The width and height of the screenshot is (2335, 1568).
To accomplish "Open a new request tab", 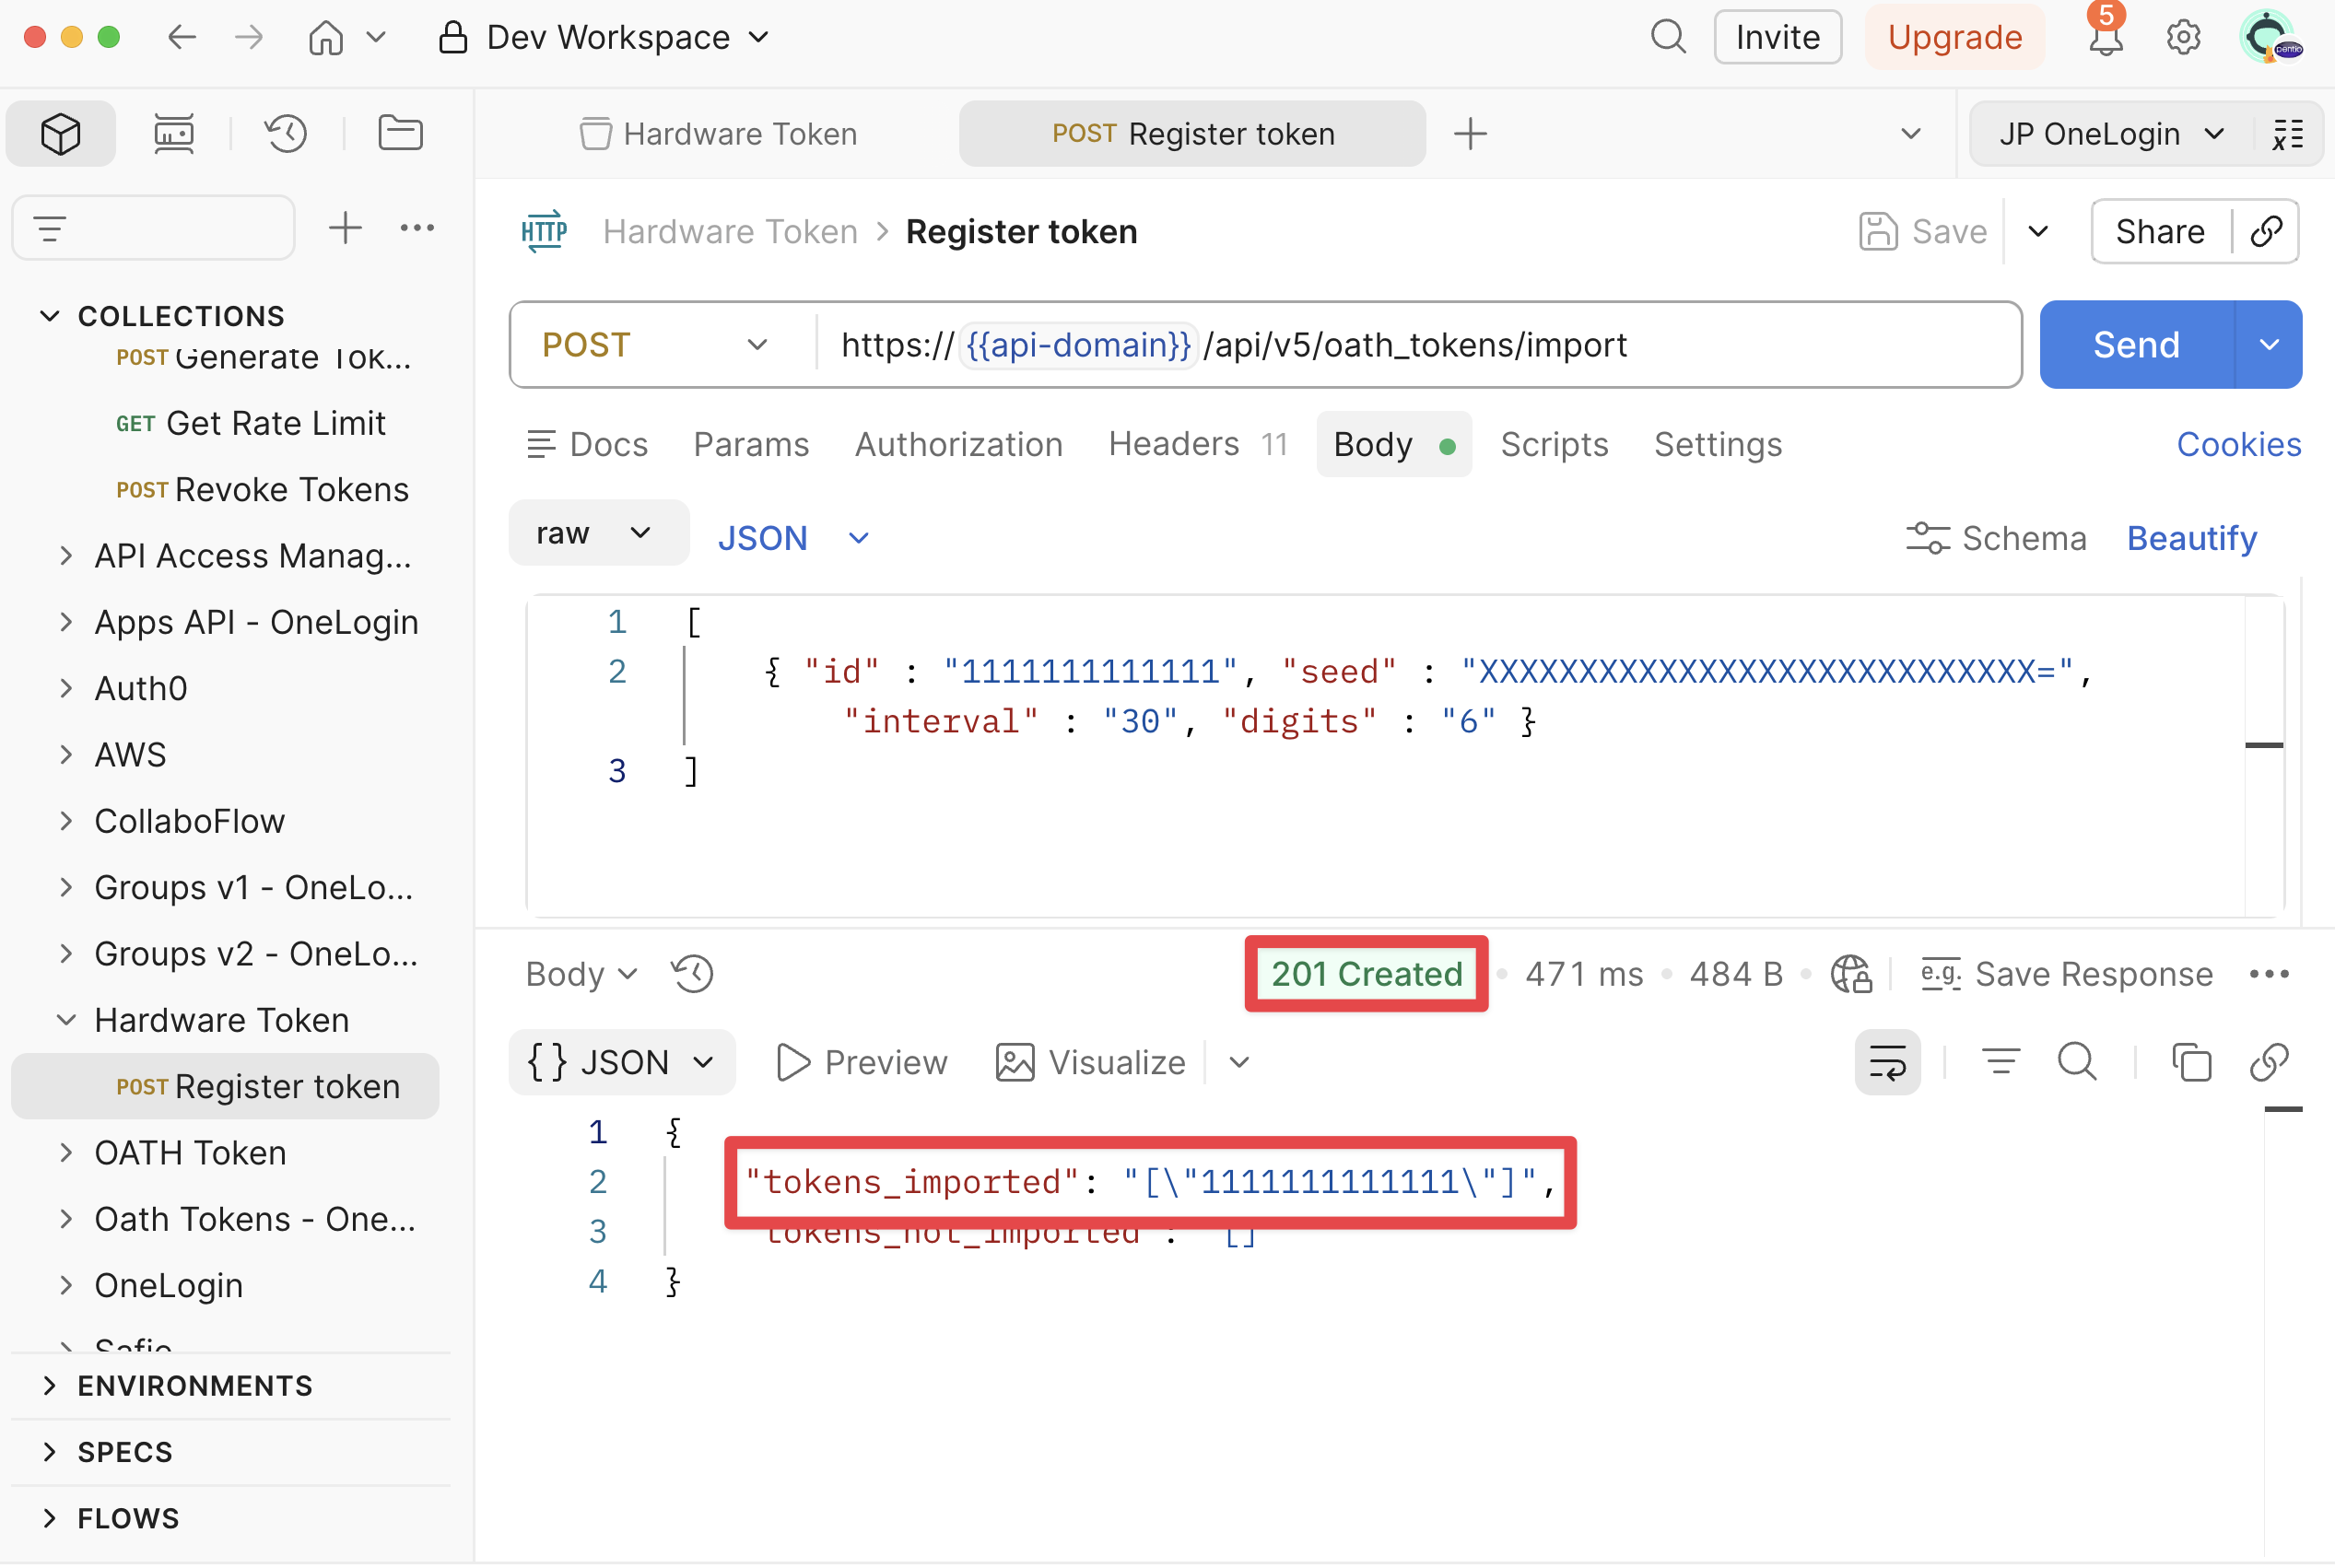I will pos(1470,133).
